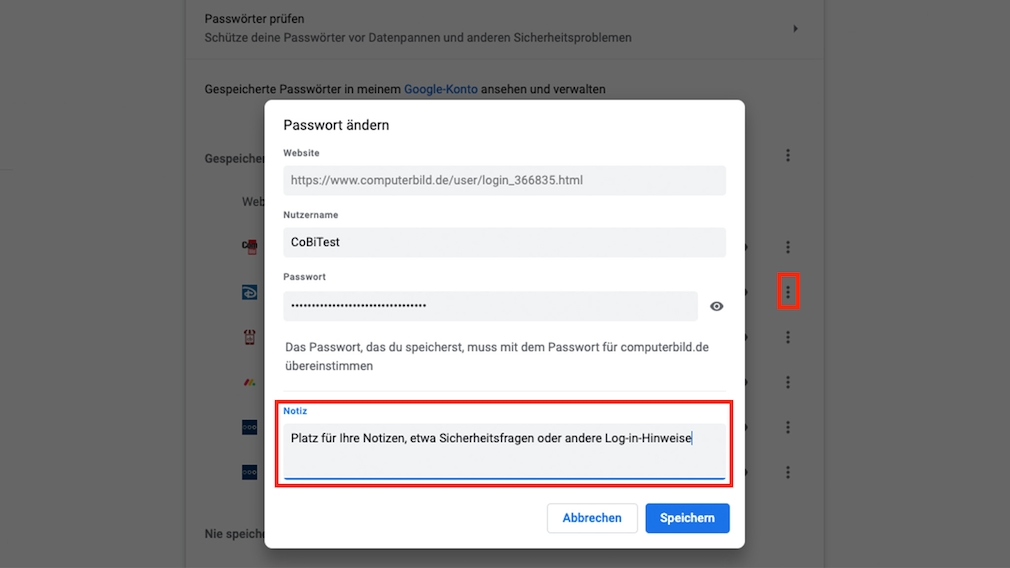Open the Google-Konto link
This screenshot has width=1010, height=568.
coord(441,89)
